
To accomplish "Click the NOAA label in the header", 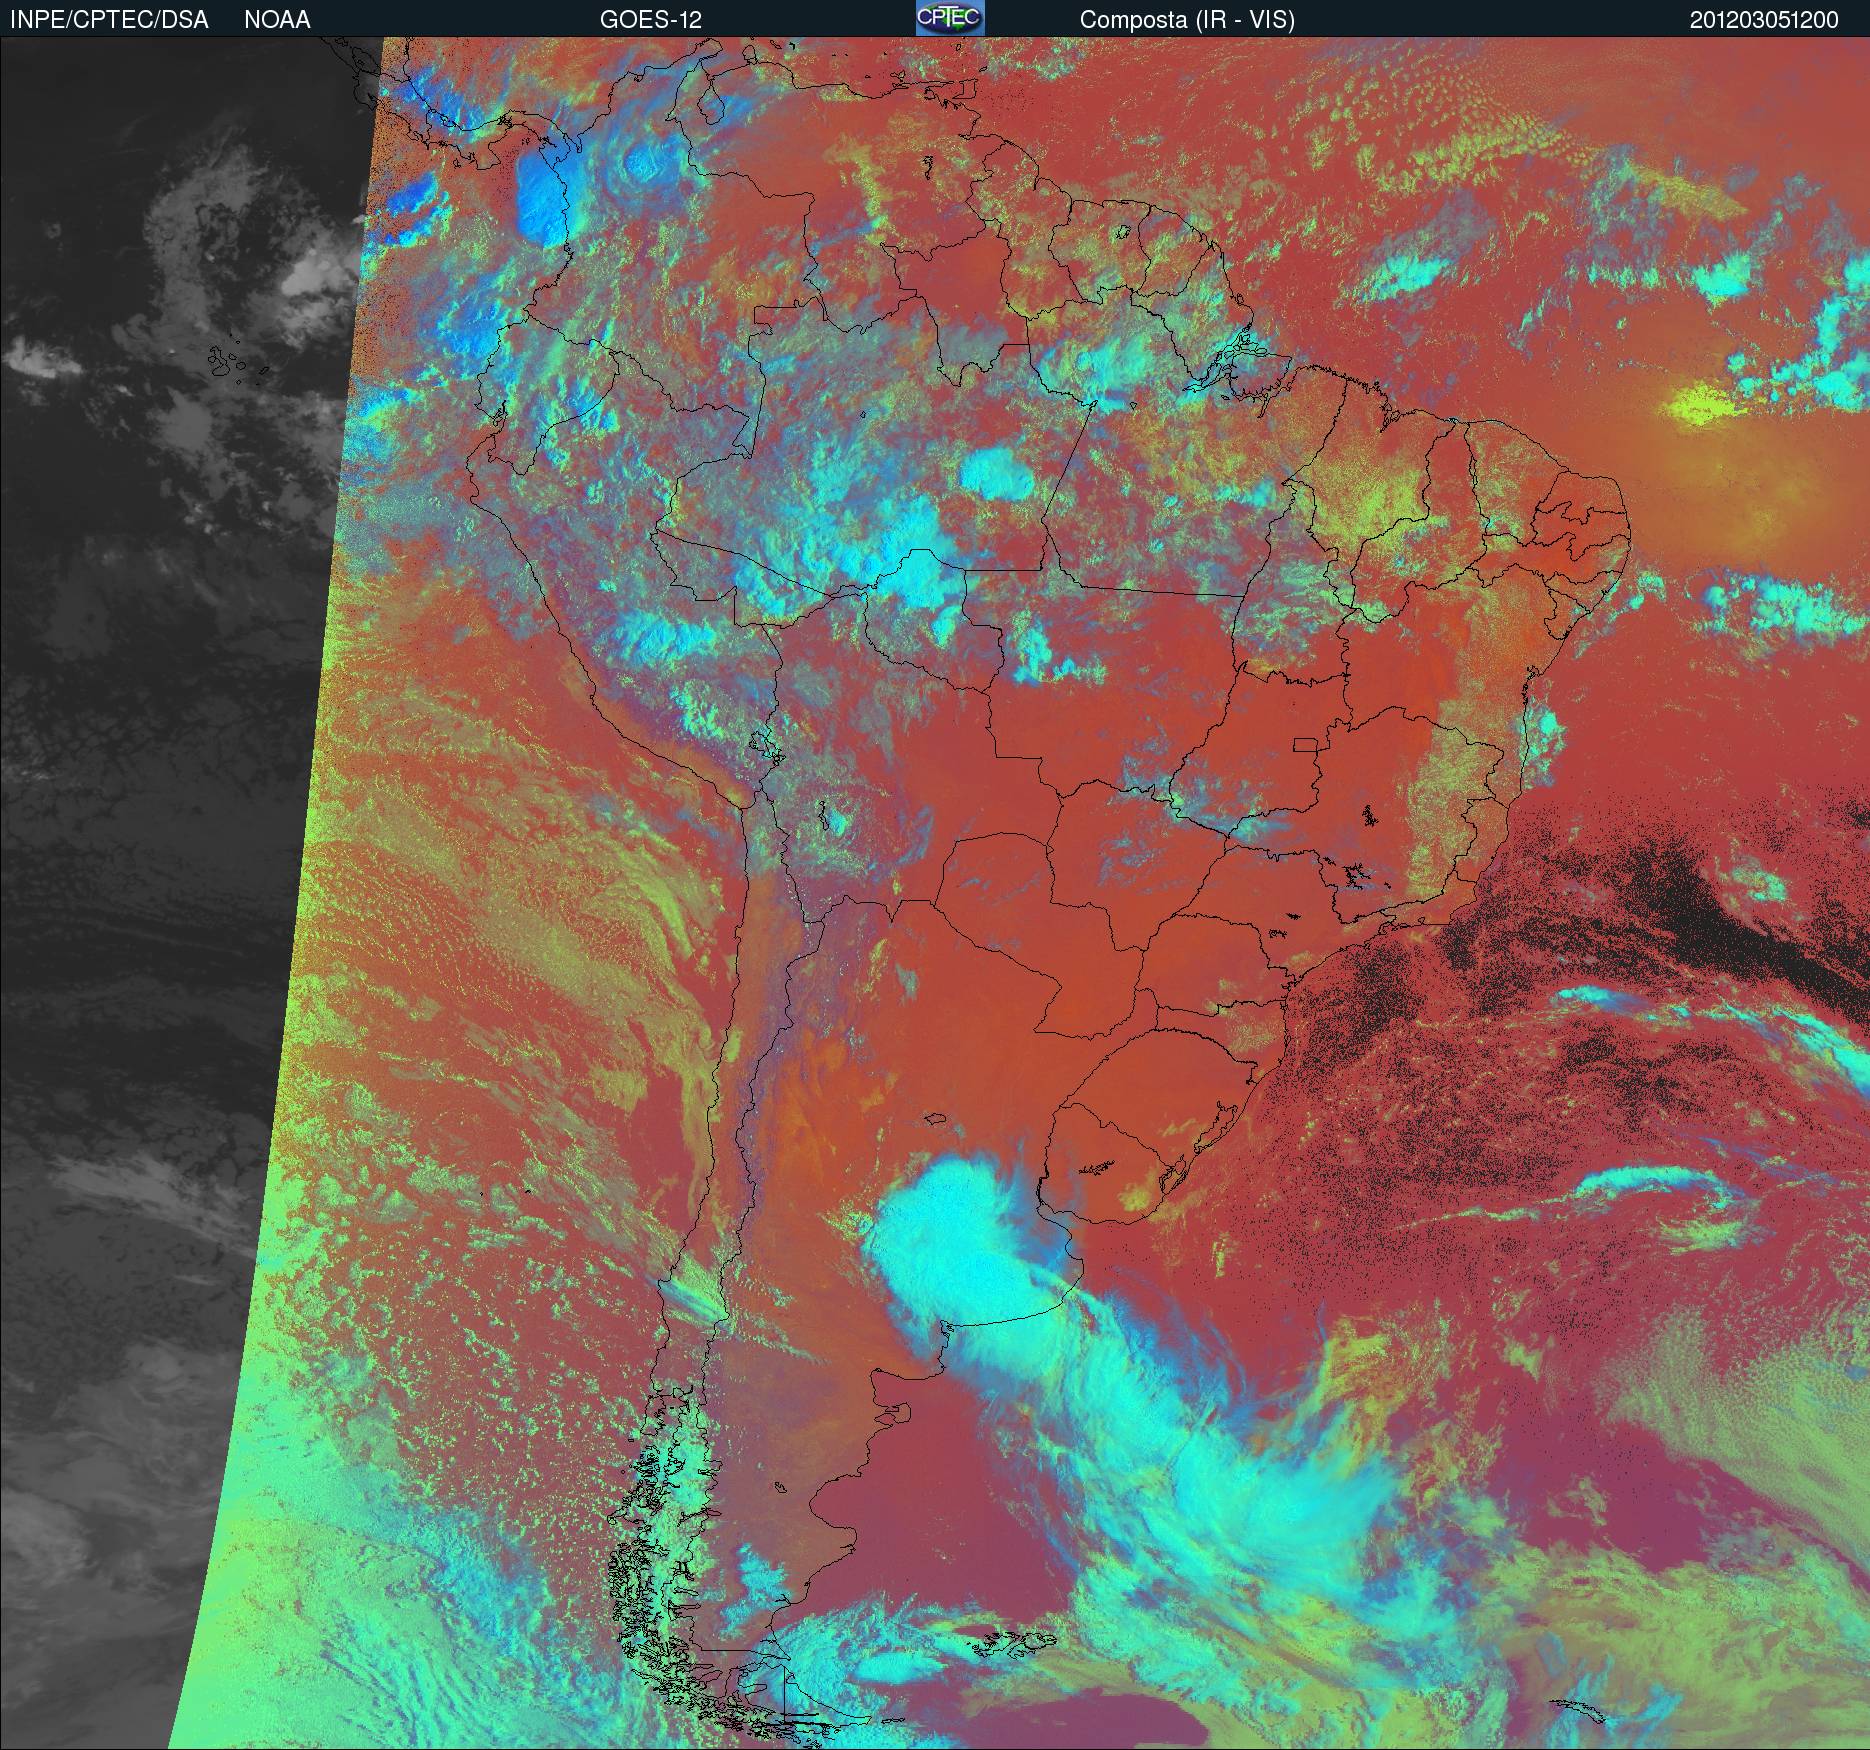I will [x=277, y=20].
